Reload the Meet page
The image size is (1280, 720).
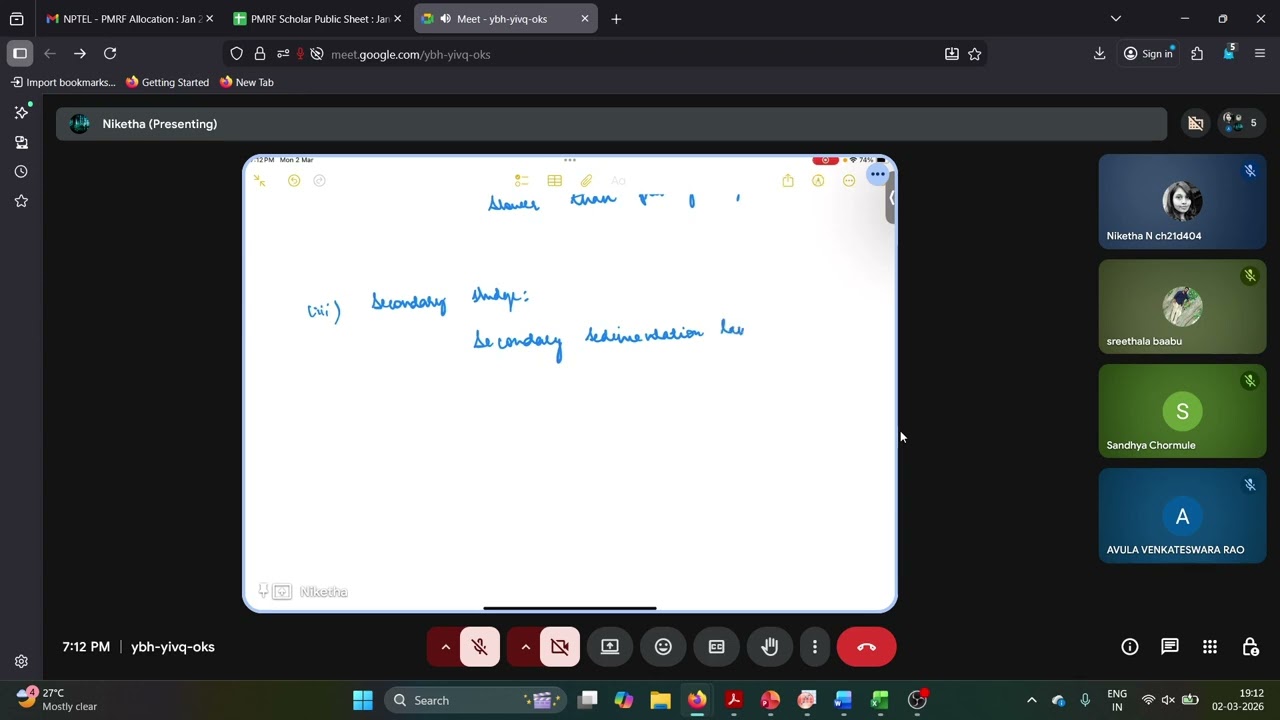(x=110, y=54)
